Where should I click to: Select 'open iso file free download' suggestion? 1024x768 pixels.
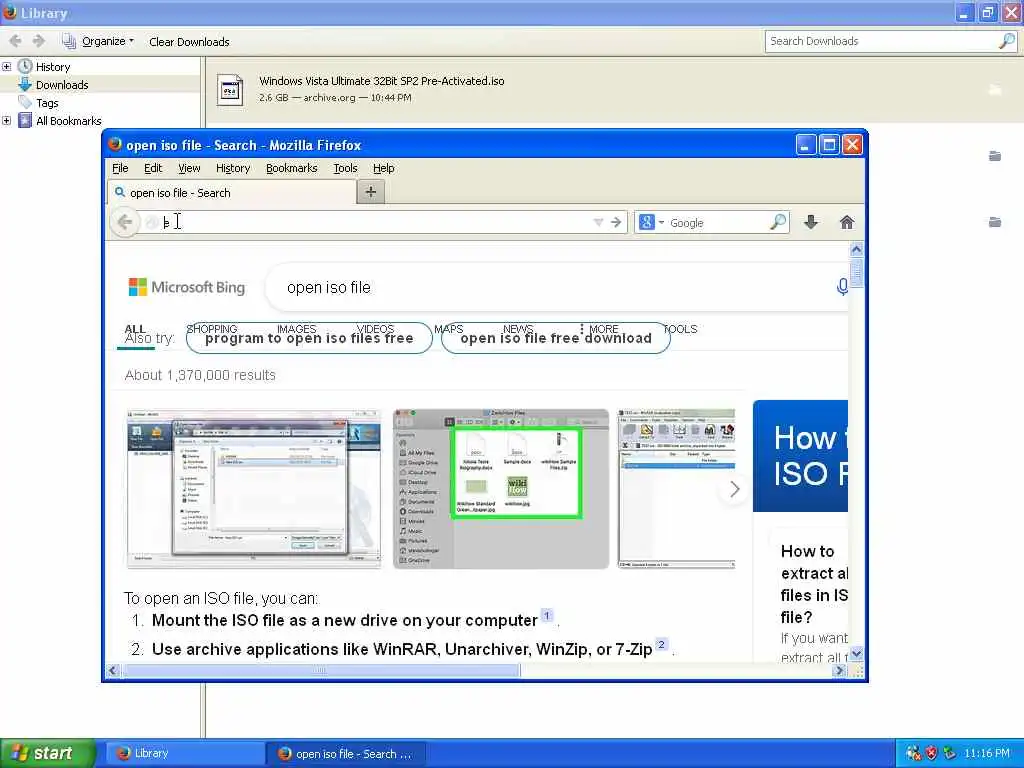coord(556,338)
